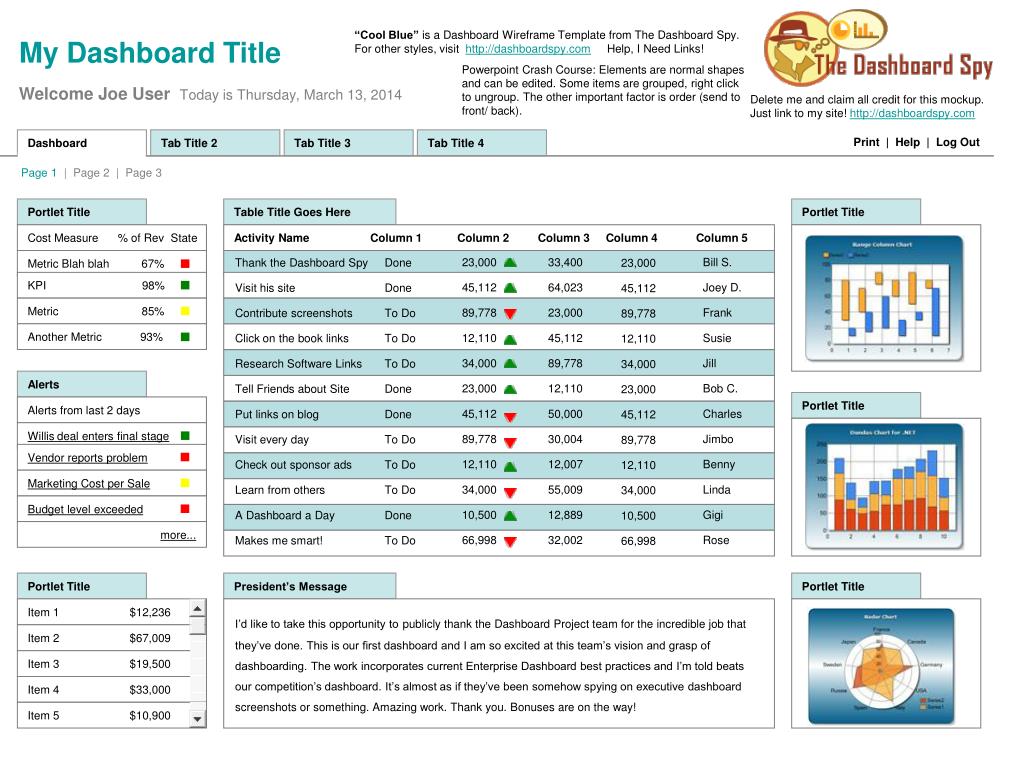Click green status square beside Willis deal alert
This screenshot has height=768, width=1024.
click(185, 436)
